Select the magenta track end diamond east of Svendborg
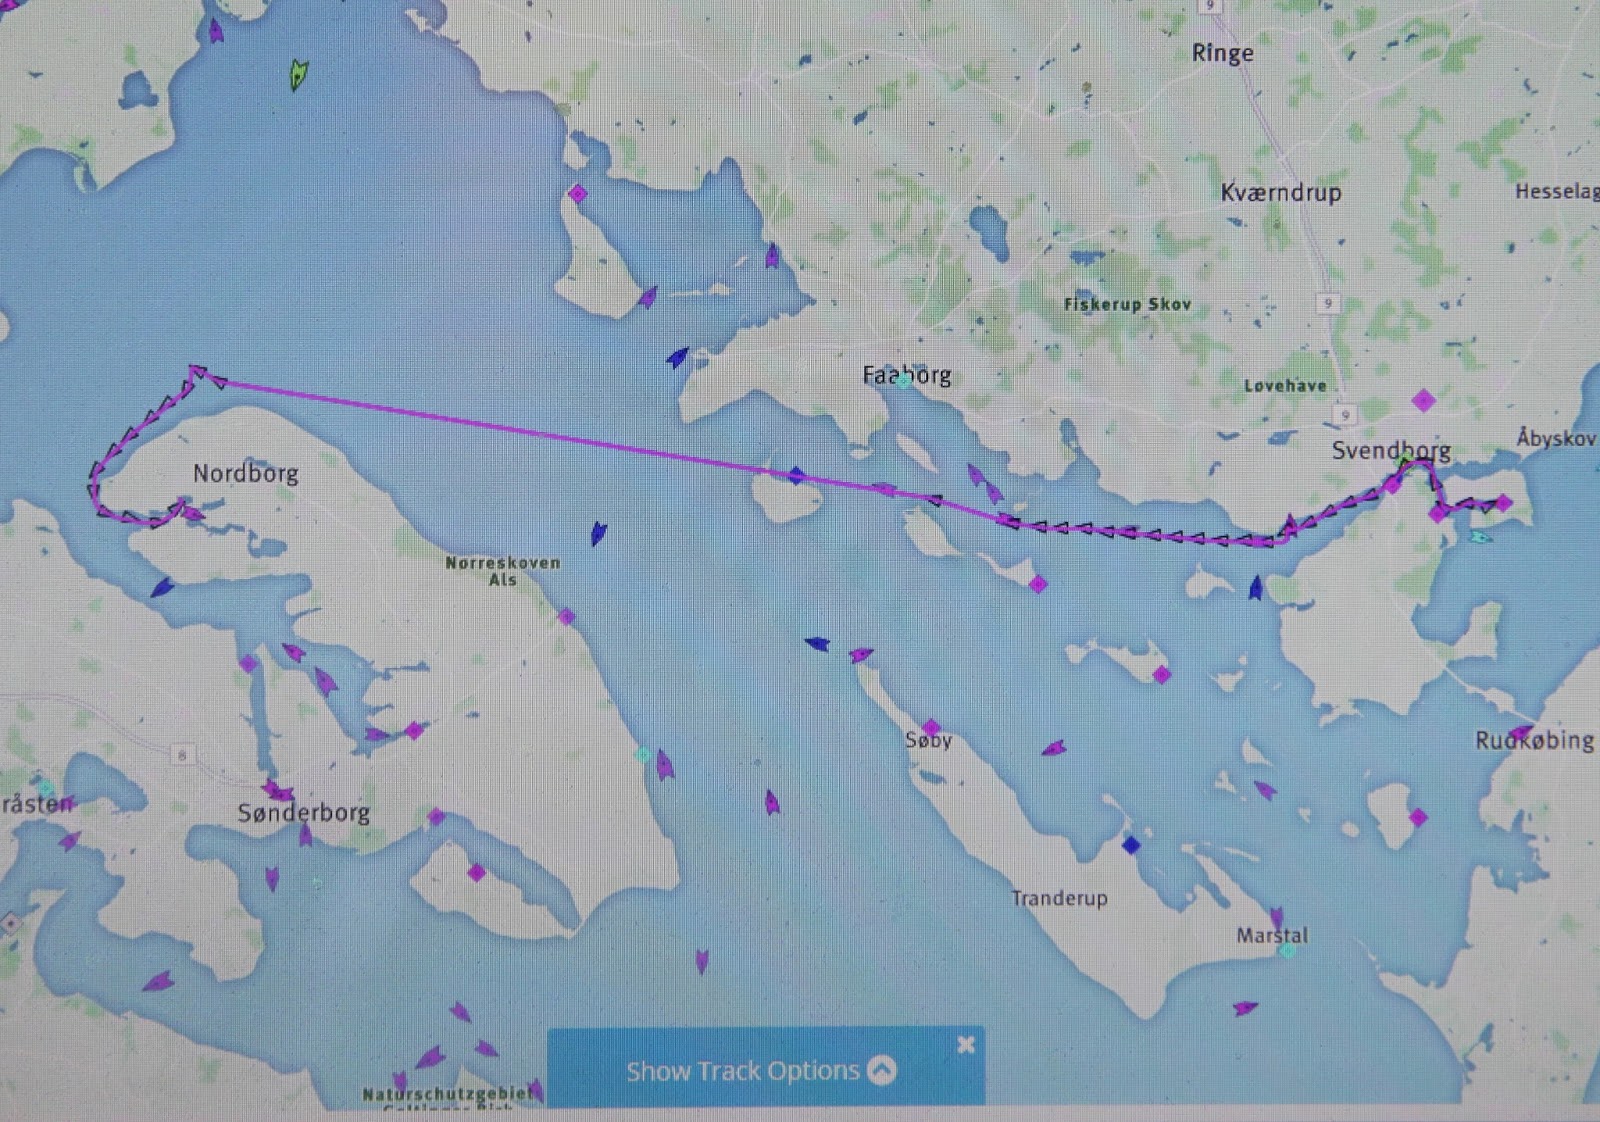This screenshot has width=1600, height=1122. [1504, 503]
